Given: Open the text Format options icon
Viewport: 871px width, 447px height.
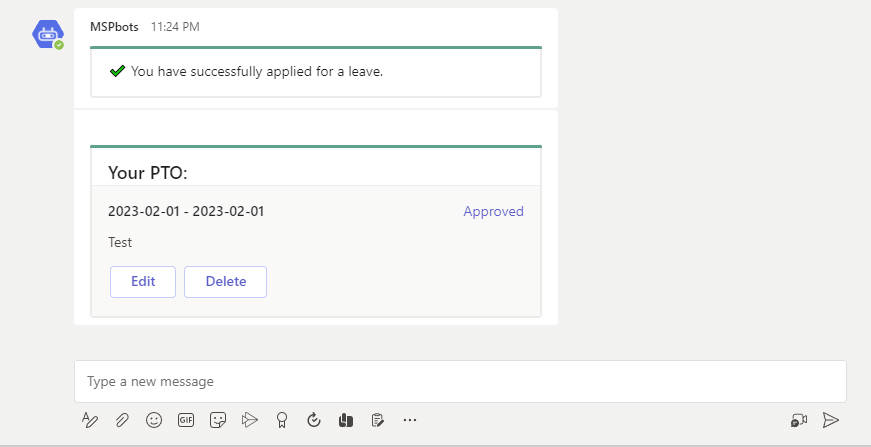Looking at the screenshot, I should click(90, 420).
